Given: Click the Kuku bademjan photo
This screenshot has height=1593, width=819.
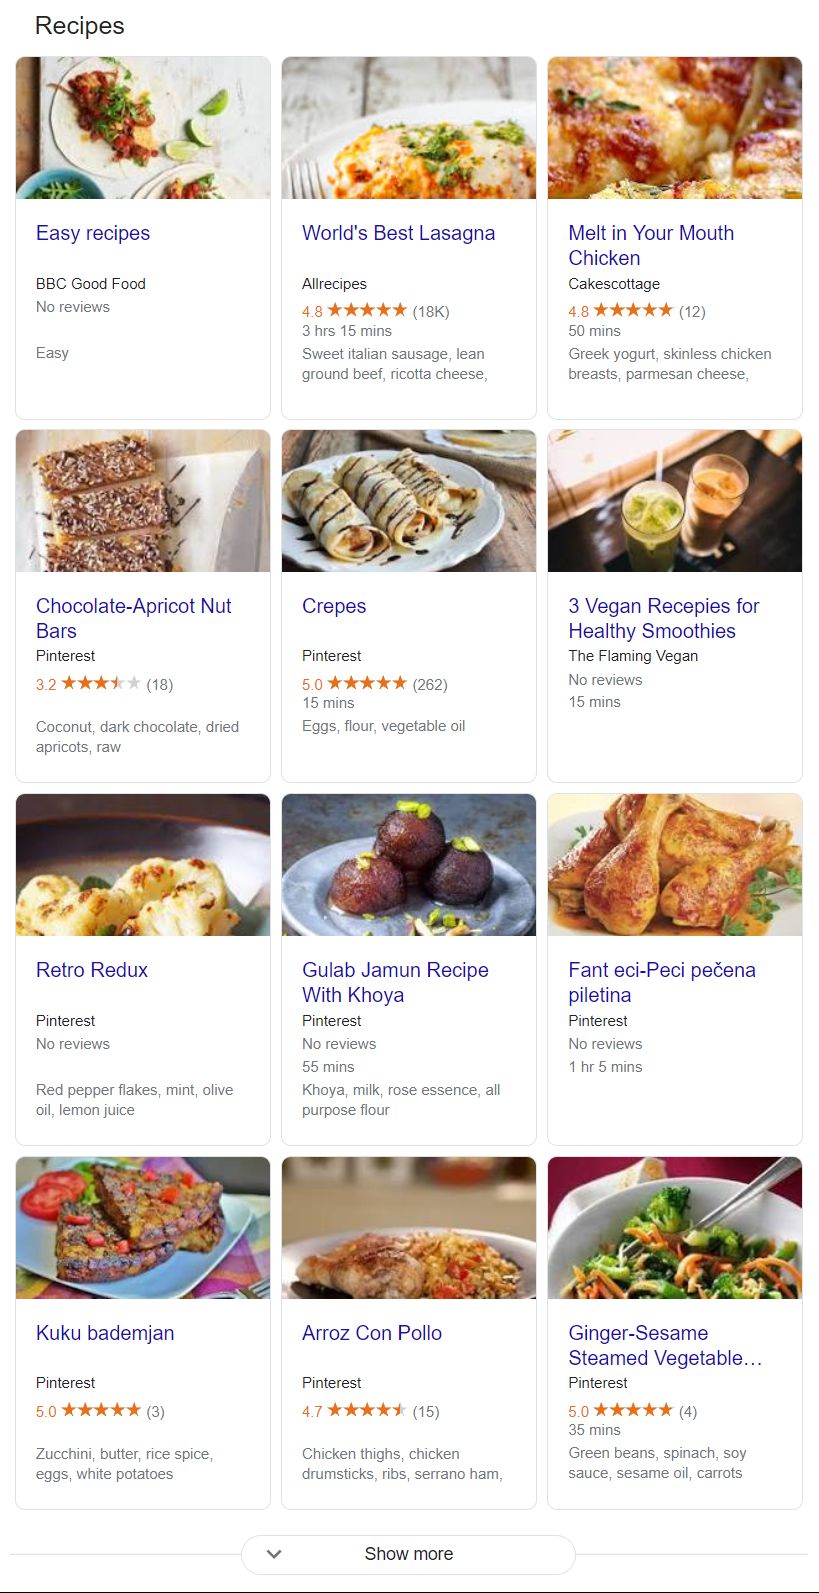Looking at the screenshot, I should (143, 1228).
